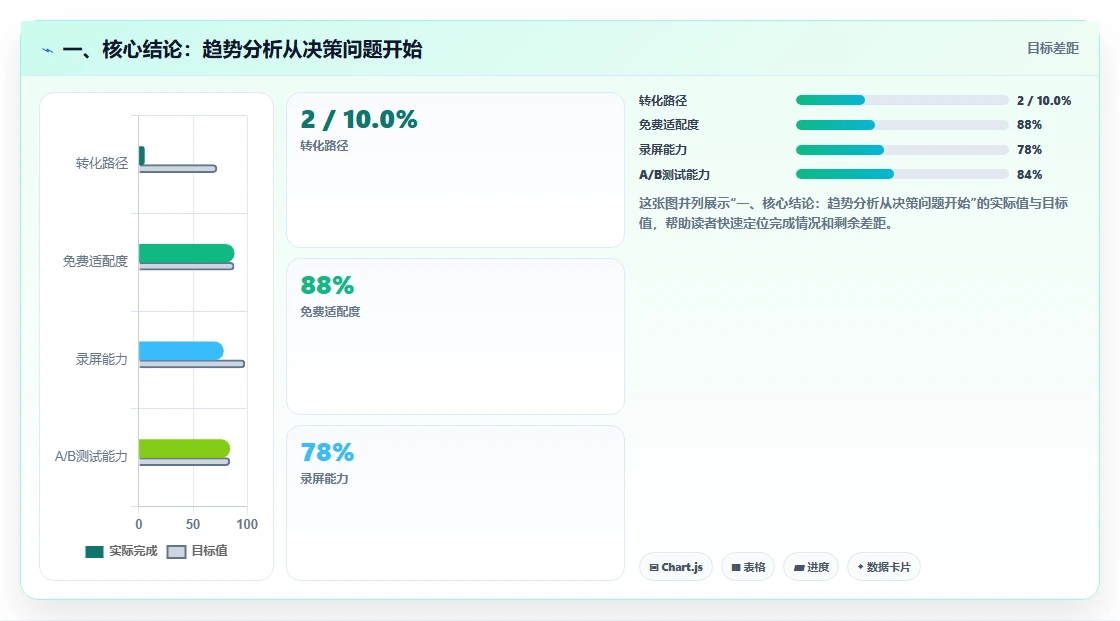Toggle the 目标值 legend swatch

(x=176, y=552)
